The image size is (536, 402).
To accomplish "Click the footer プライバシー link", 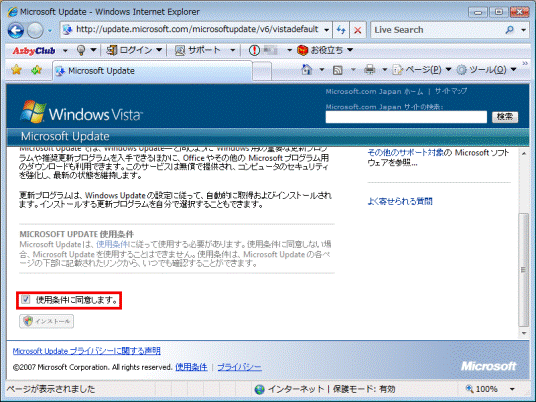I will [x=239, y=367].
